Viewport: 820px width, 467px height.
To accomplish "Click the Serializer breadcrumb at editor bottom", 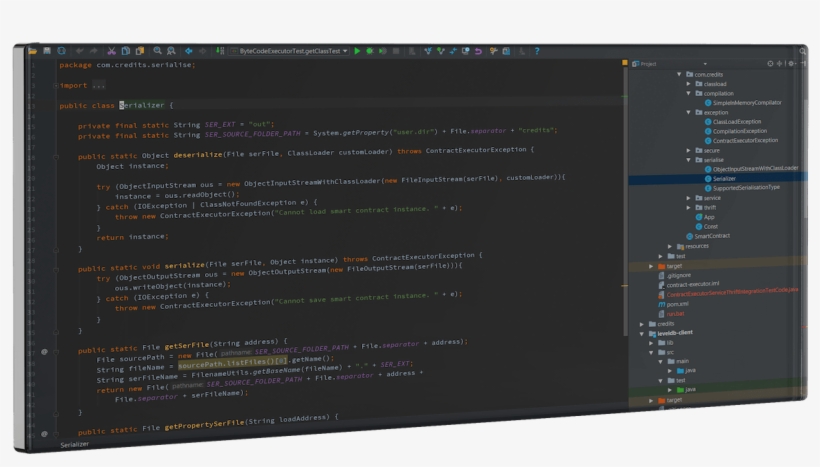I will click(x=74, y=444).
